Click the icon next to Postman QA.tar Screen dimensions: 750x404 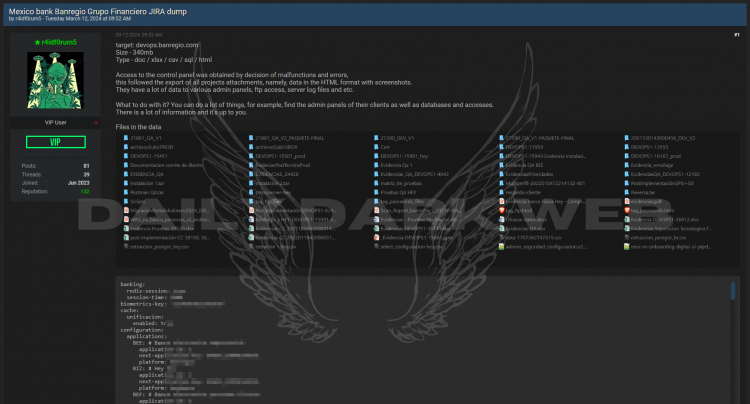(126, 193)
